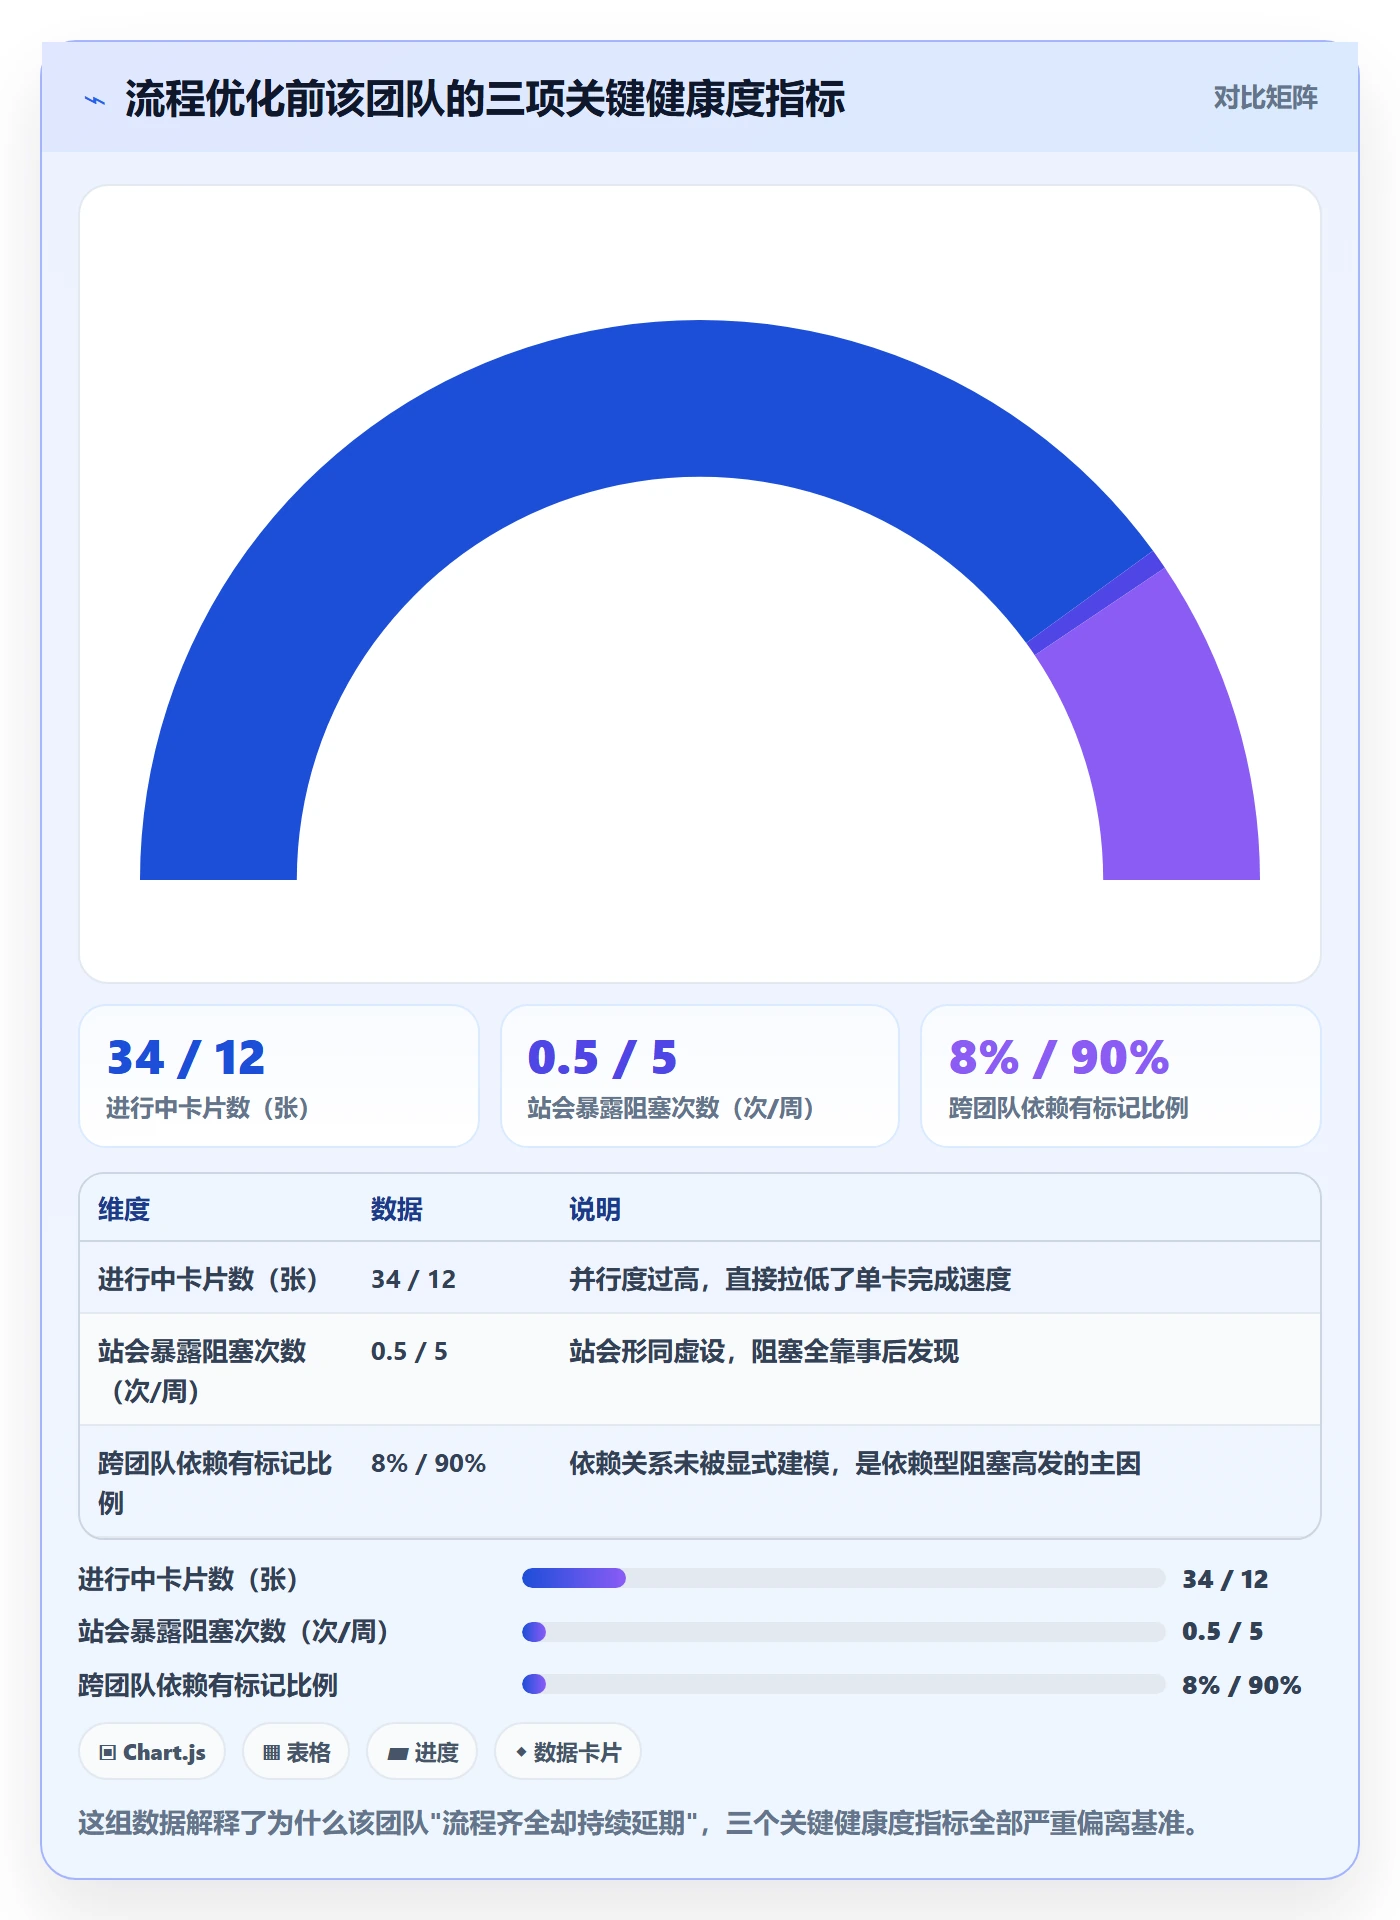Click the lightning icon beside the title
Image resolution: width=1400 pixels, height=1920 pixels.
(x=95, y=99)
